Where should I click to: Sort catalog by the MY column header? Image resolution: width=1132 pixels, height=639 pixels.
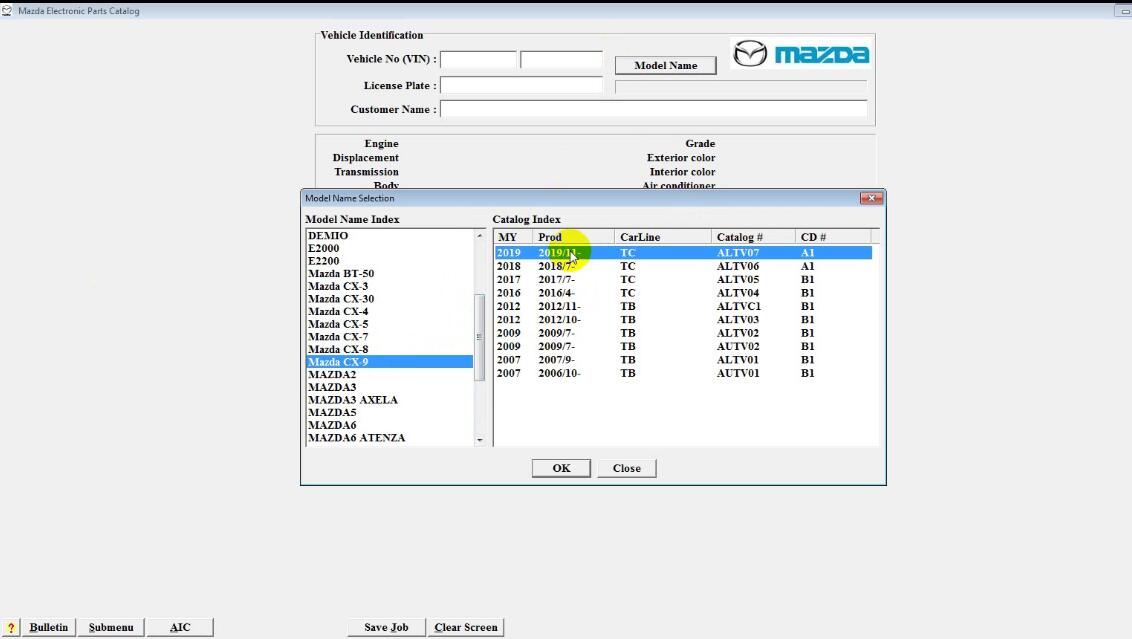513,237
